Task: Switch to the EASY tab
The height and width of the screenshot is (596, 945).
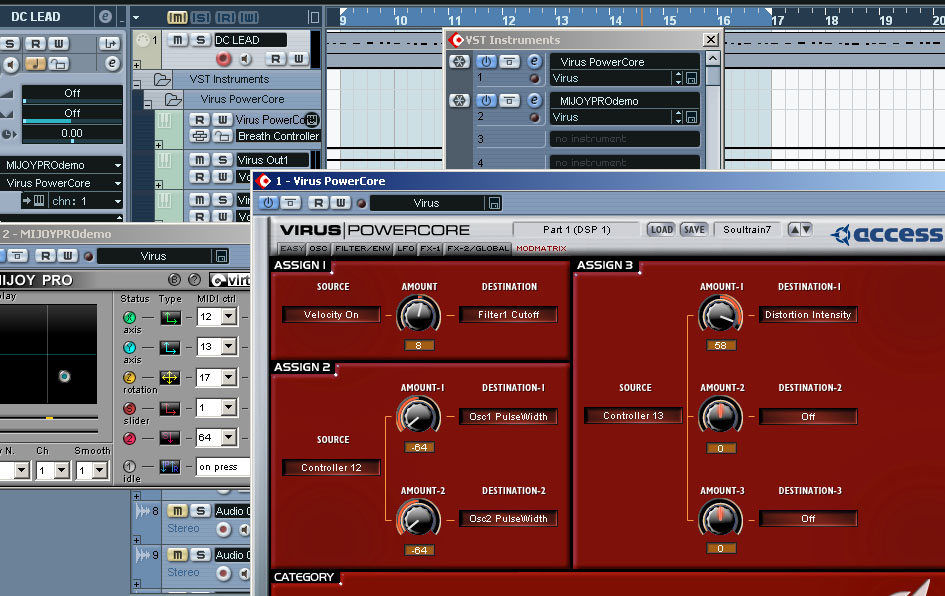Action: click(x=292, y=248)
